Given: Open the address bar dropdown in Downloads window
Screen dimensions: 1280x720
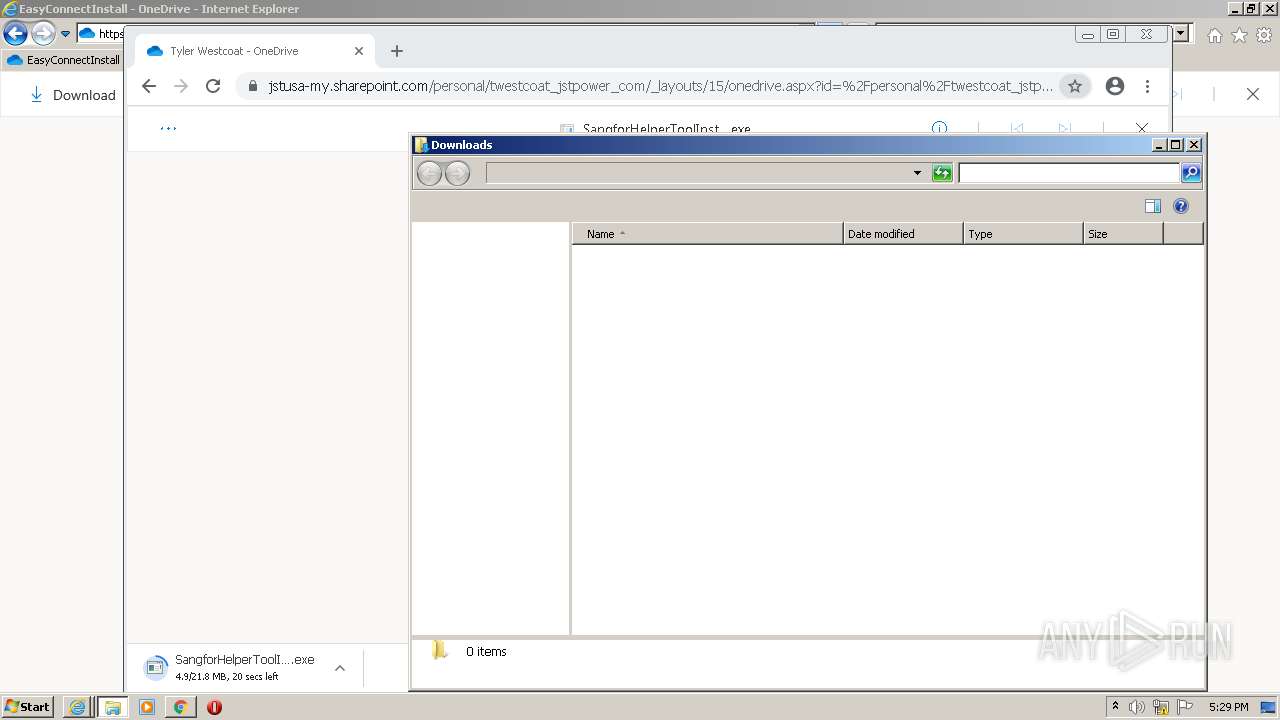Looking at the screenshot, I should 917,173.
